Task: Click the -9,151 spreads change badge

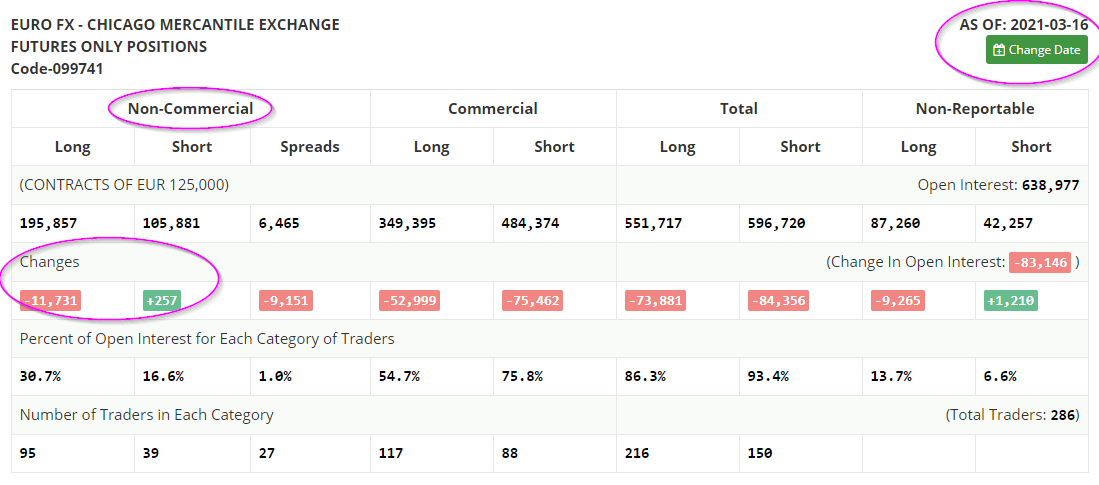Action: pyautogui.click(x=283, y=300)
